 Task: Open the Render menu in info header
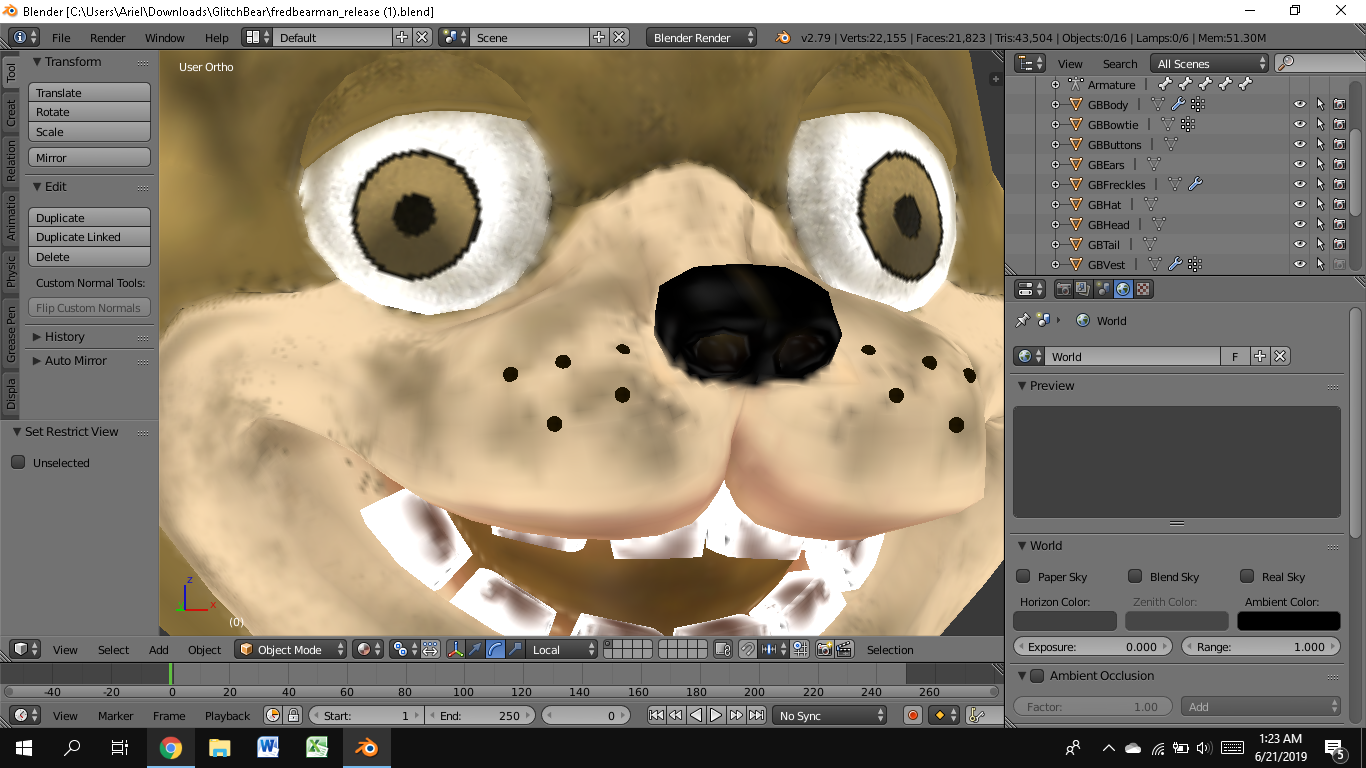click(x=108, y=38)
